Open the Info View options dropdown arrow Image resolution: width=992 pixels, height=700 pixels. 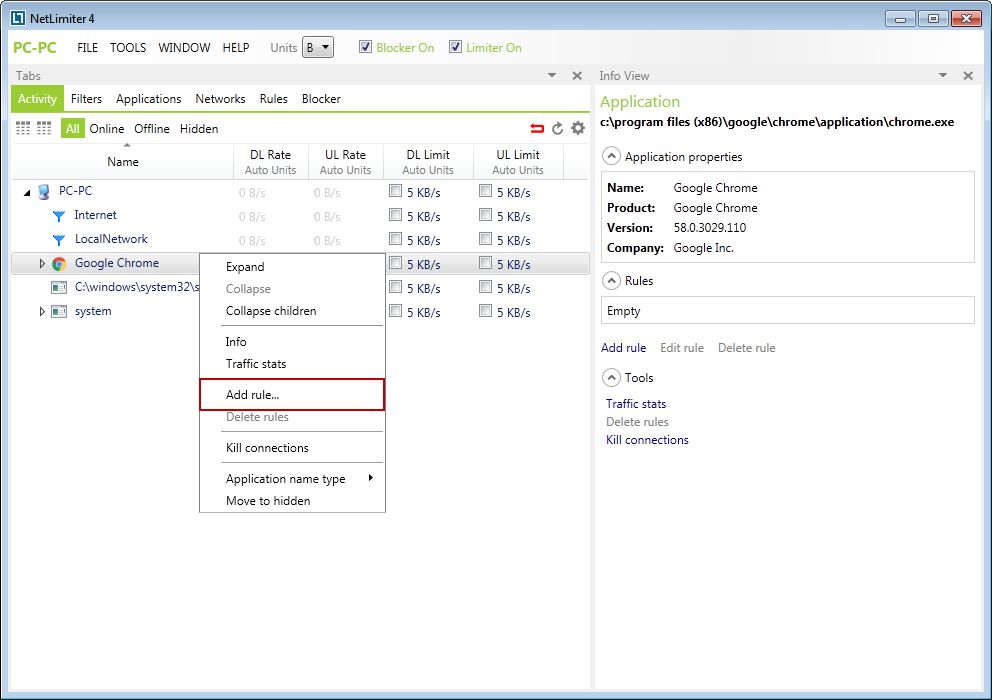click(943, 75)
